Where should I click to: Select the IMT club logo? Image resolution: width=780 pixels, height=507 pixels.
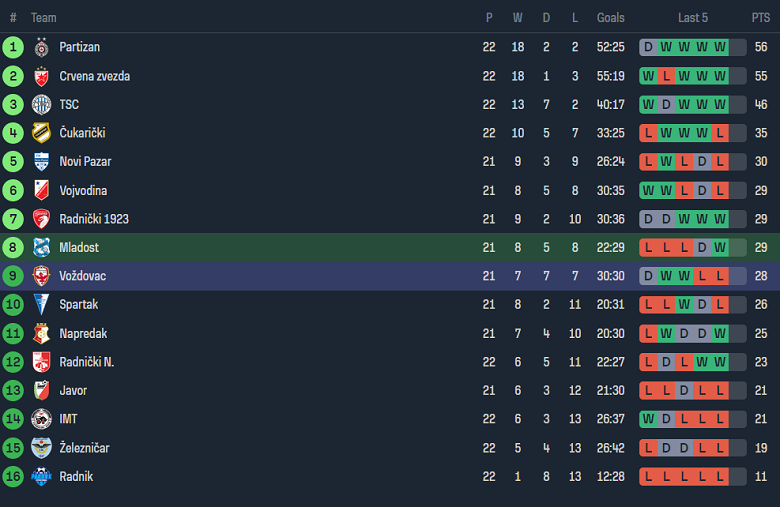[41, 419]
